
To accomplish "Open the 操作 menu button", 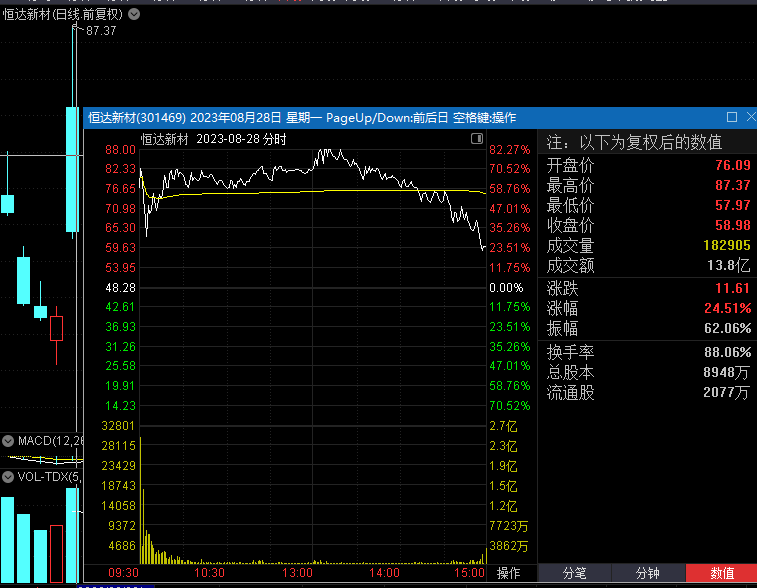I will click(x=508, y=573).
